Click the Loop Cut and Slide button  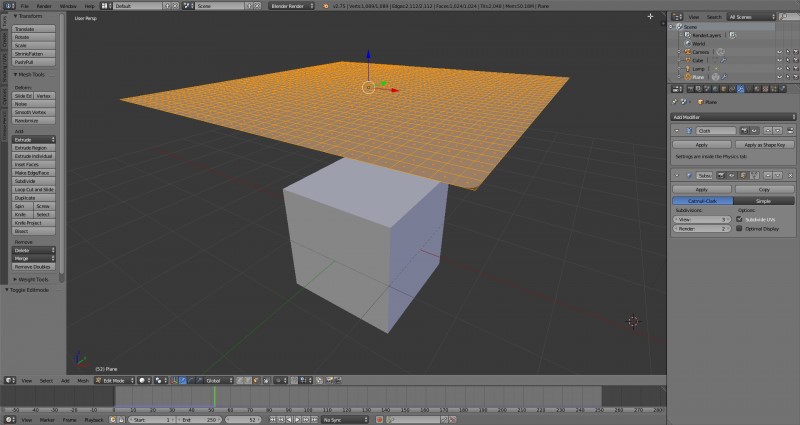[x=34, y=189]
